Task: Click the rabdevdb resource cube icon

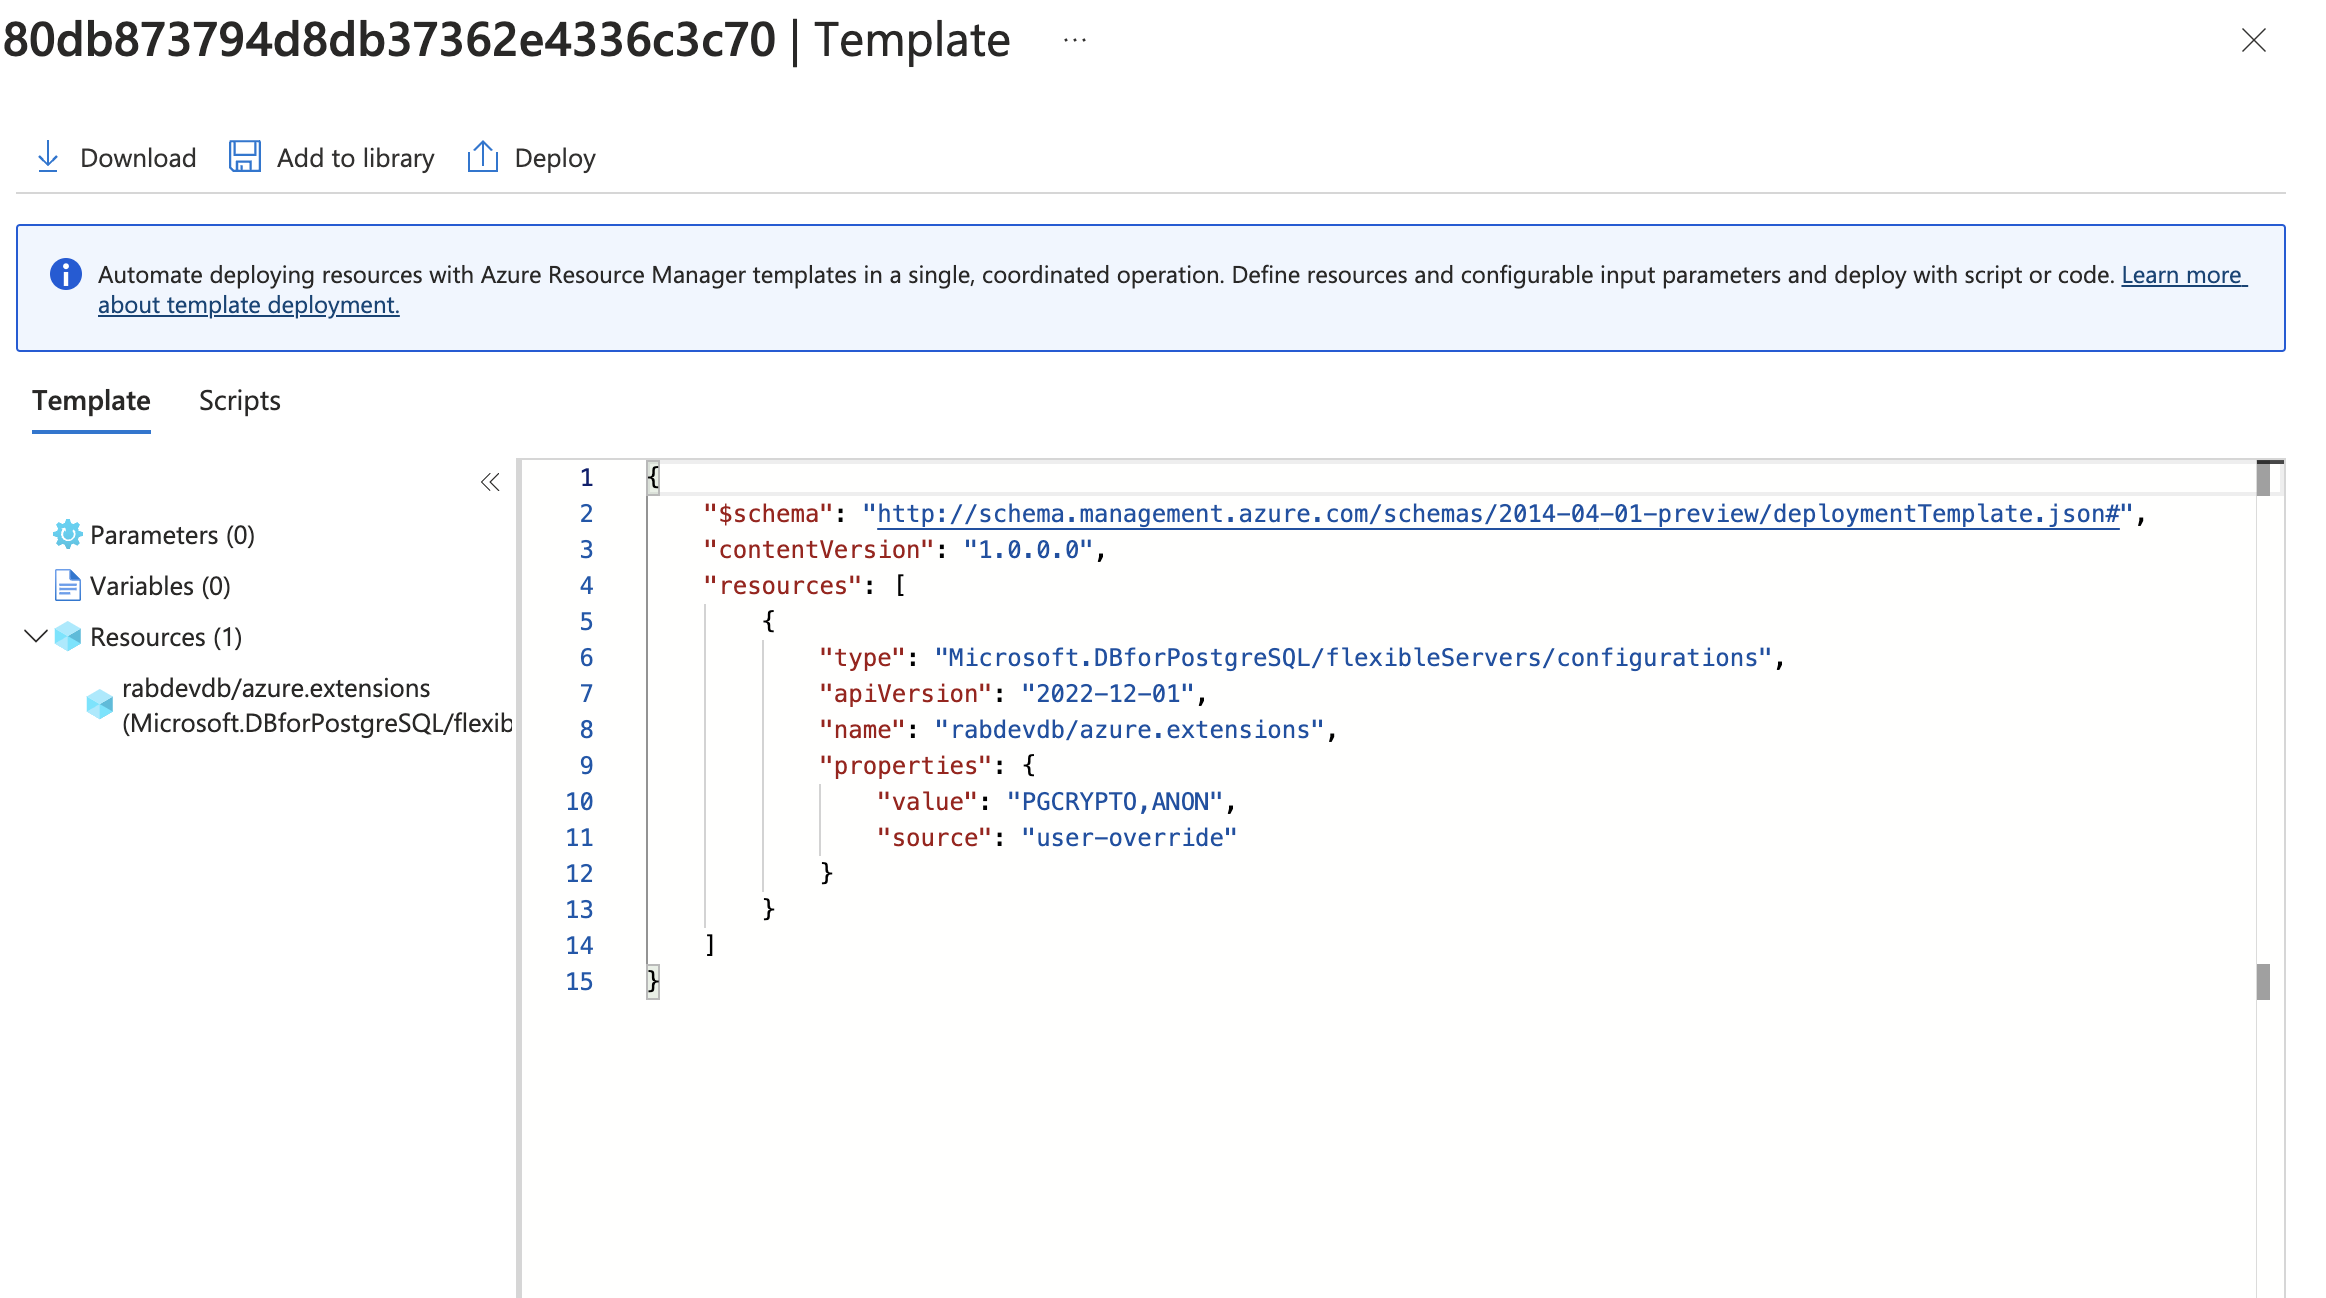Action: click(x=99, y=705)
